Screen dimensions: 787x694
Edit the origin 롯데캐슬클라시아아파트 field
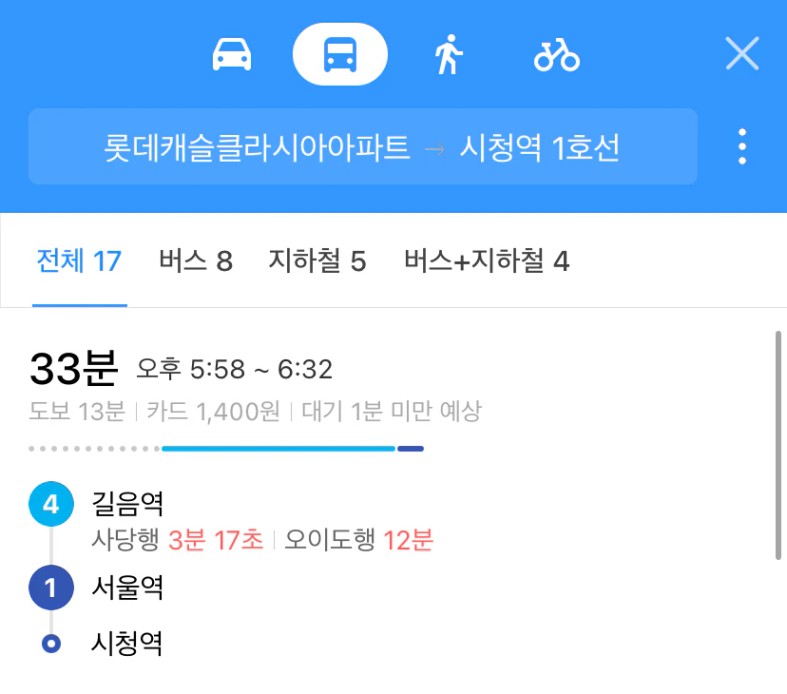pyautogui.click(x=256, y=148)
